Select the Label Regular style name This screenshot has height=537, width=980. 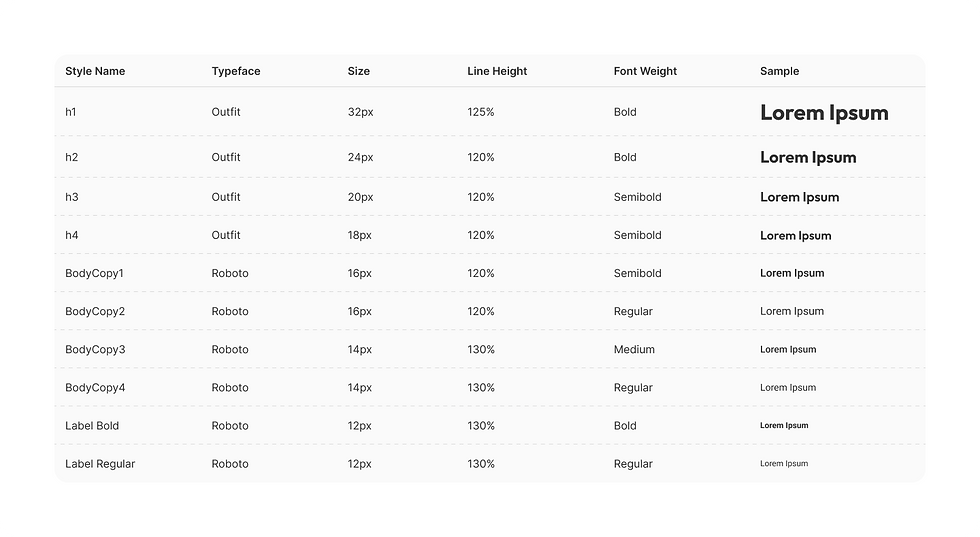(x=100, y=464)
